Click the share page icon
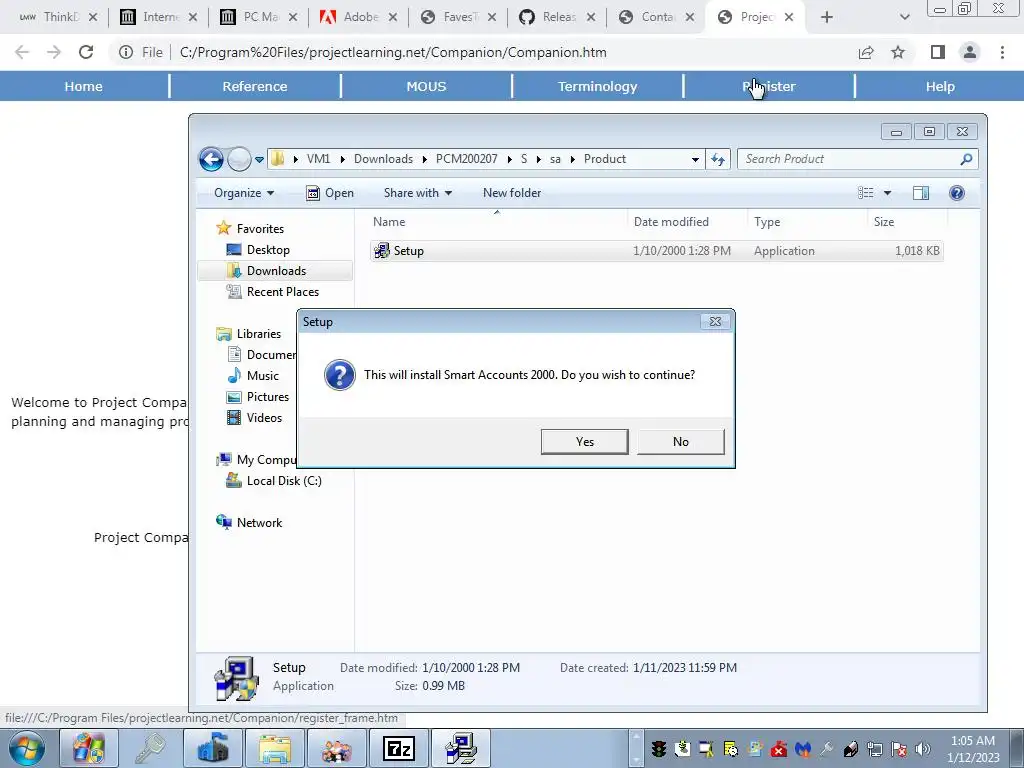Image resolution: width=1024 pixels, height=768 pixels. pyautogui.click(x=866, y=52)
